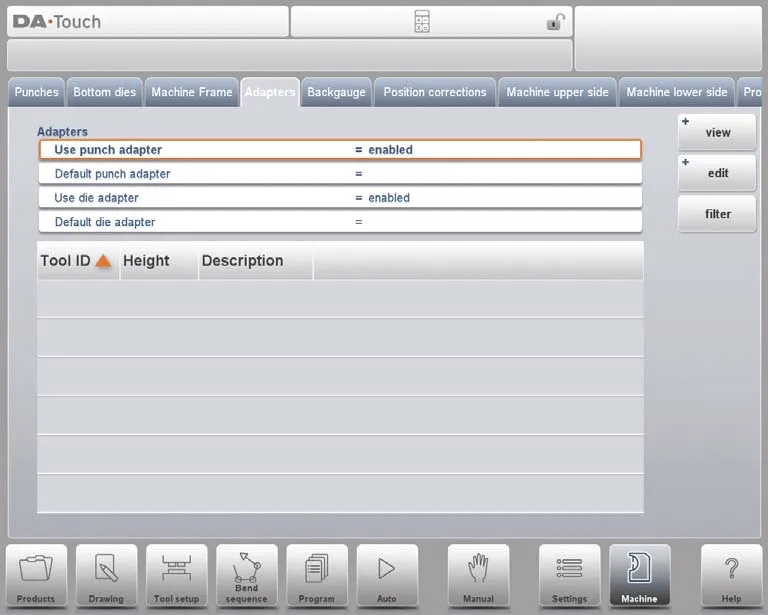Toggle Use punch adapter setting
Screen dimensions: 768x615
(340, 150)
